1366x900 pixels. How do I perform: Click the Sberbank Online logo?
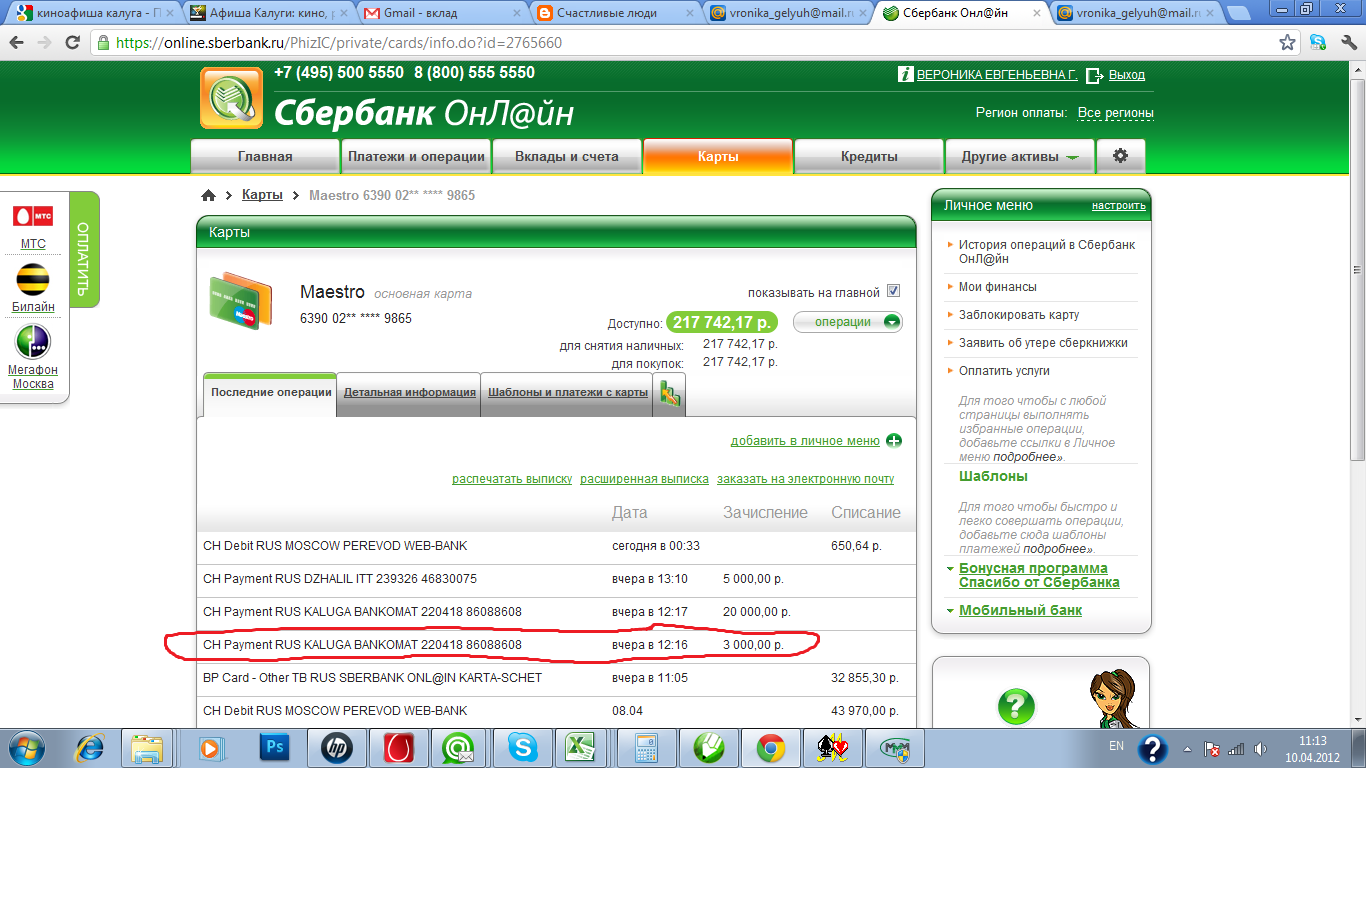pos(231,98)
